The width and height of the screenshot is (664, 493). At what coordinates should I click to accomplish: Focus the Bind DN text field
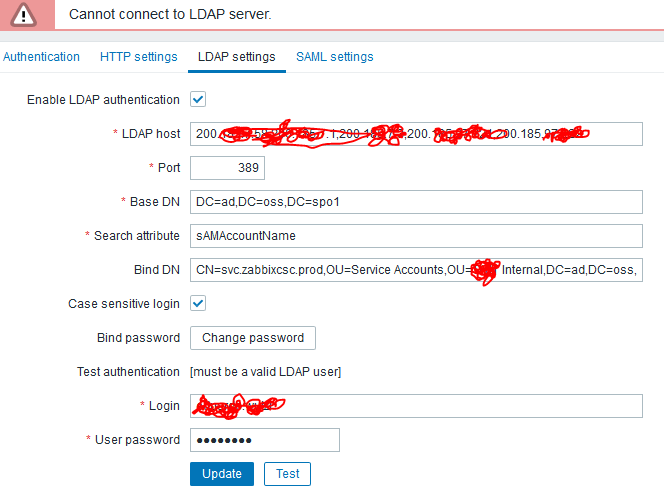point(415,270)
